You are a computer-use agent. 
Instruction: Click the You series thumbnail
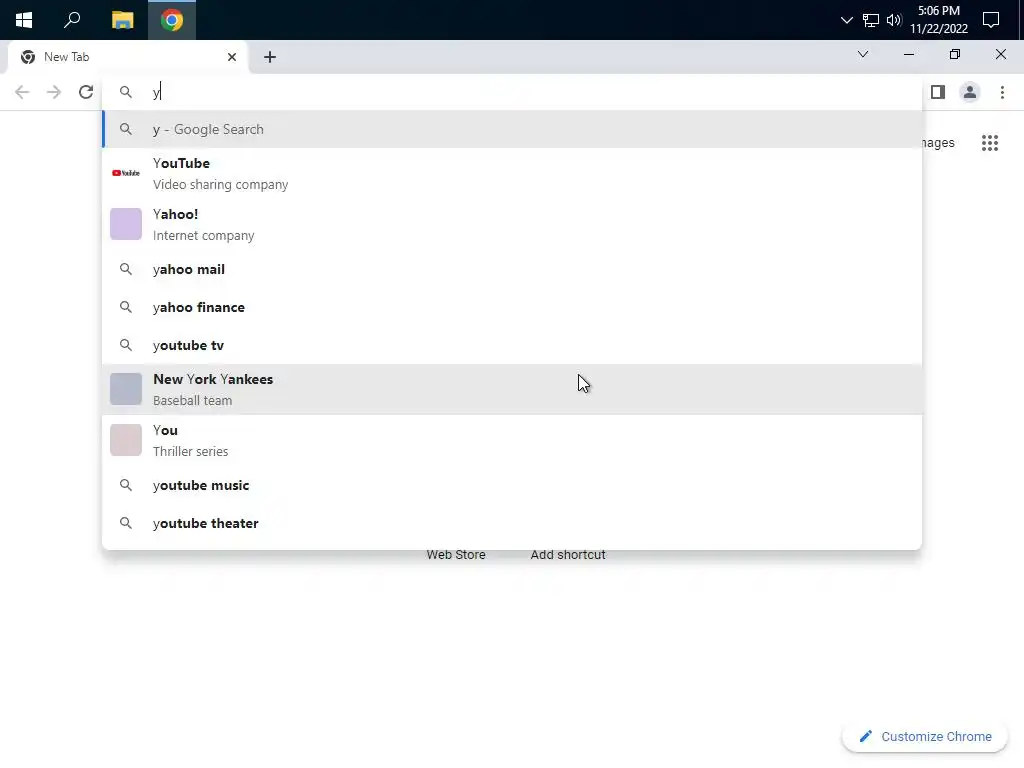point(126,440)
